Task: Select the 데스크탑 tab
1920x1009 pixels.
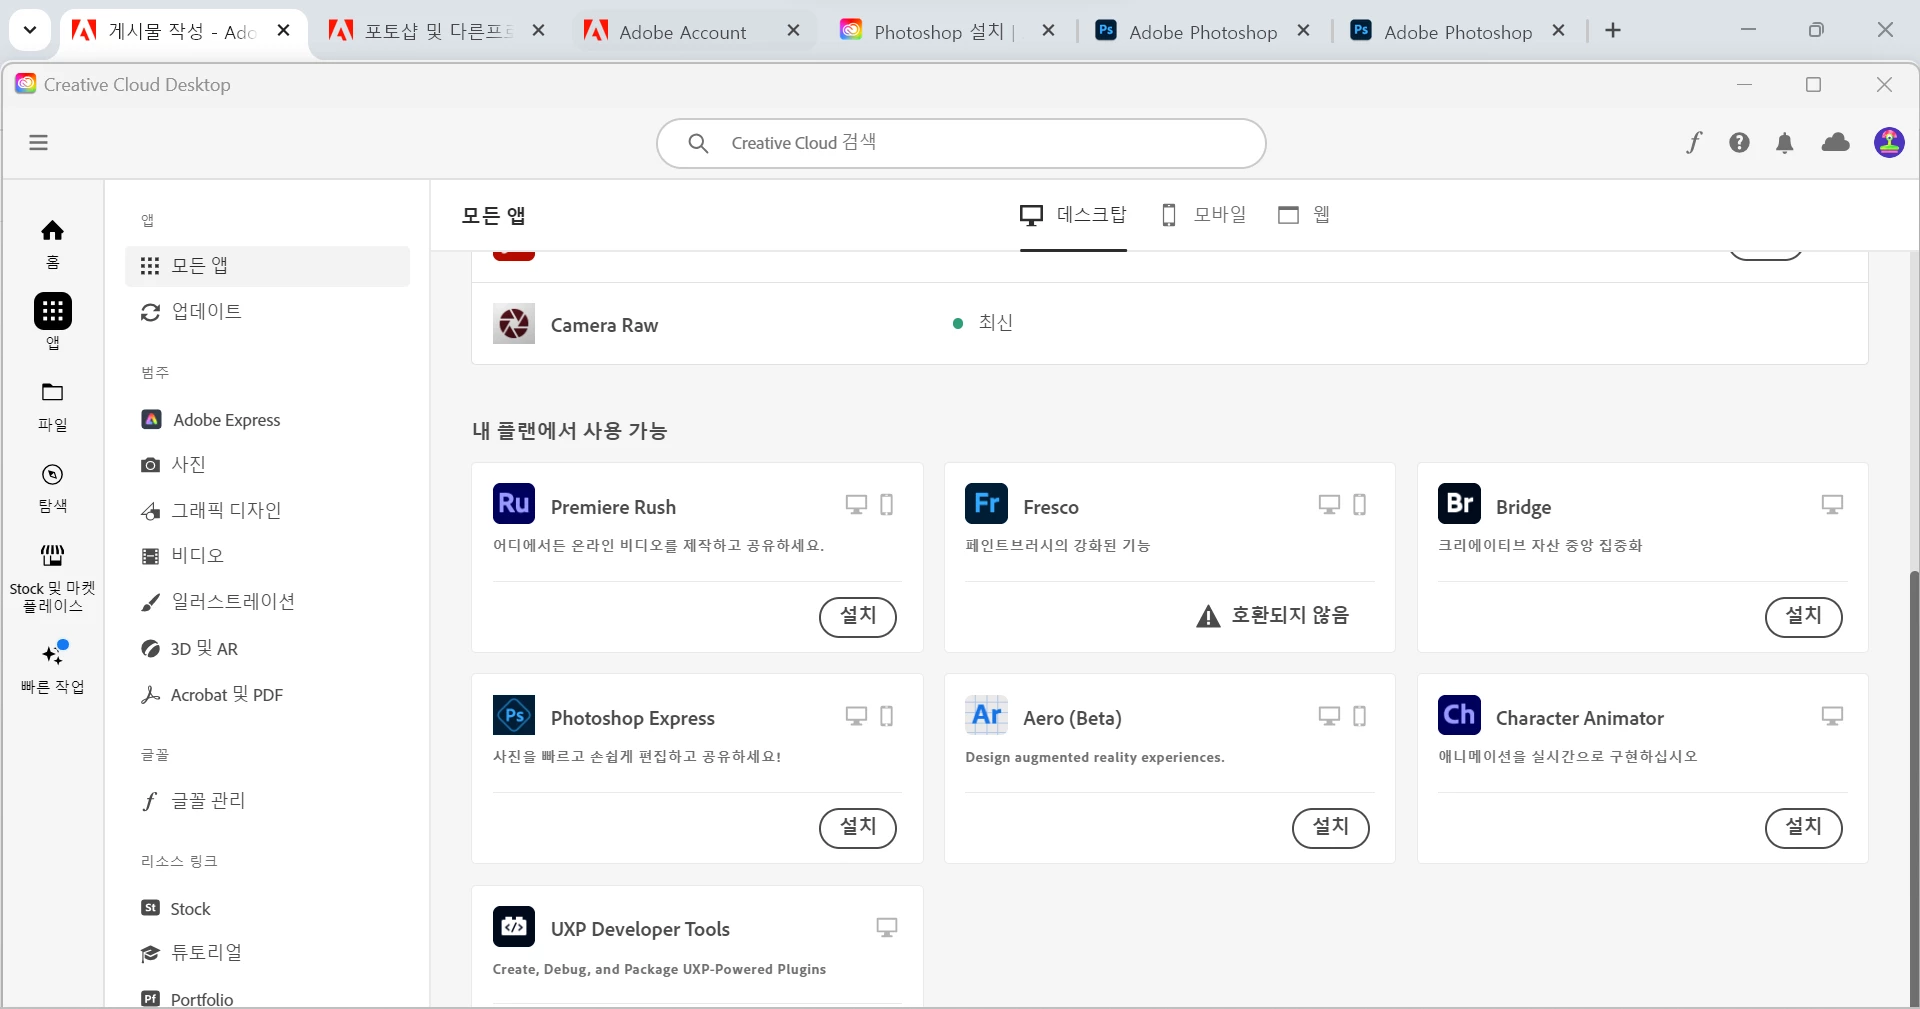Action: [1073, 215]
